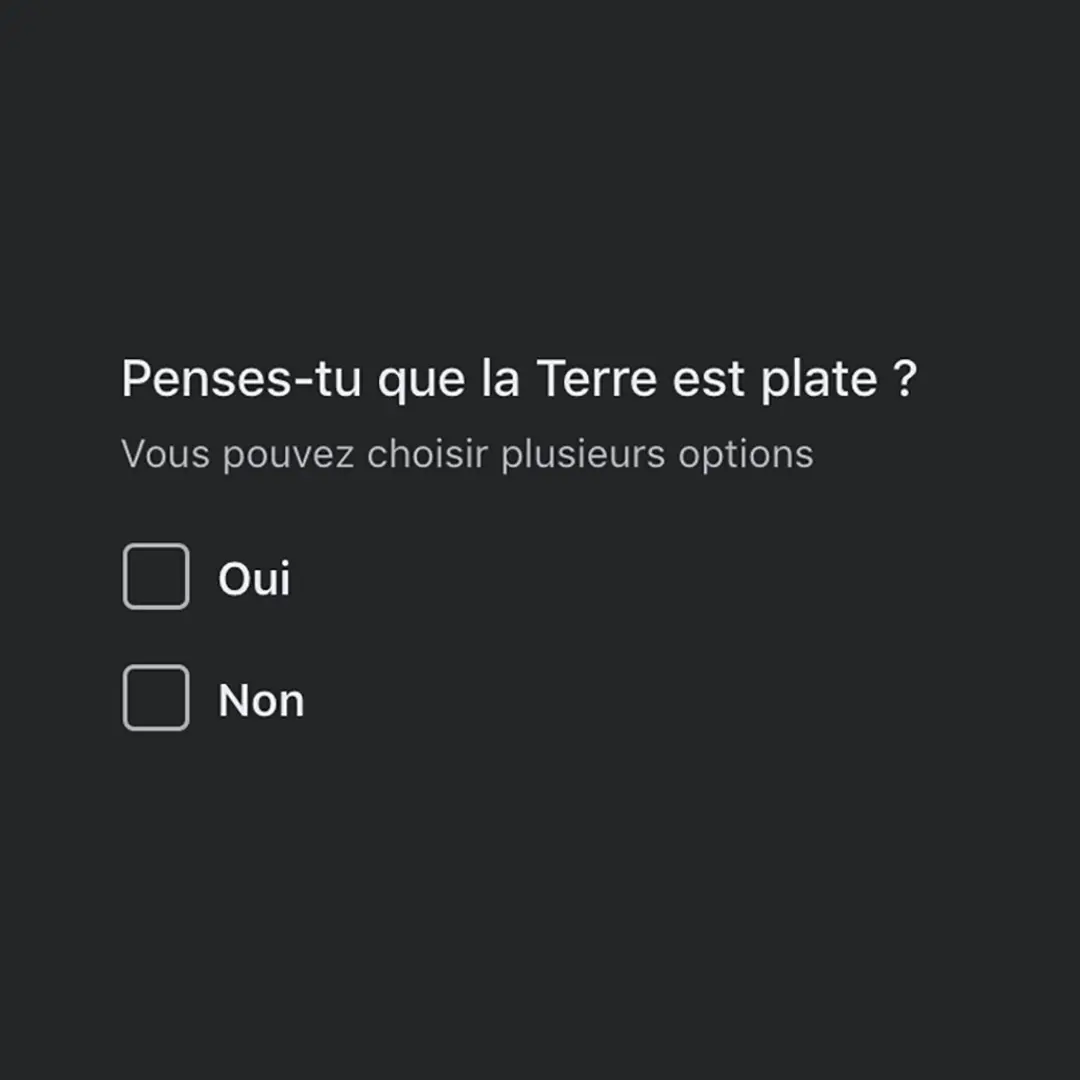Viewport: 1080px width, 1080px height.
Task: Click the 'Vous pouvez choisir plusieurs options' hint
Action: pos(467,455)
